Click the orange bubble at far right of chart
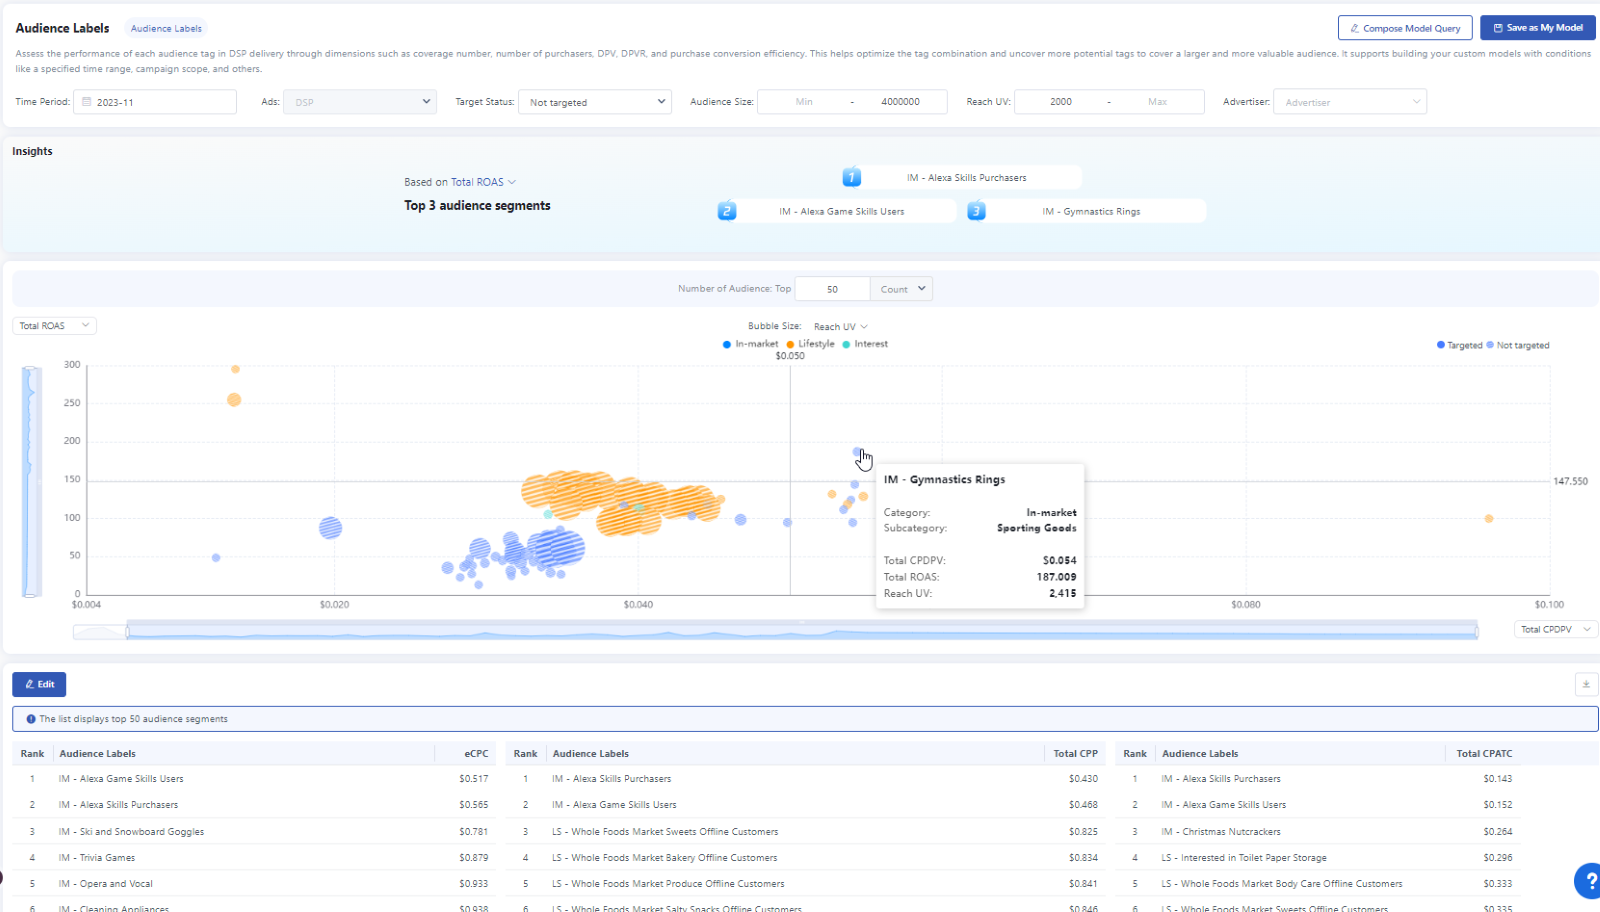1600x912 pixels. point(1489,519)
